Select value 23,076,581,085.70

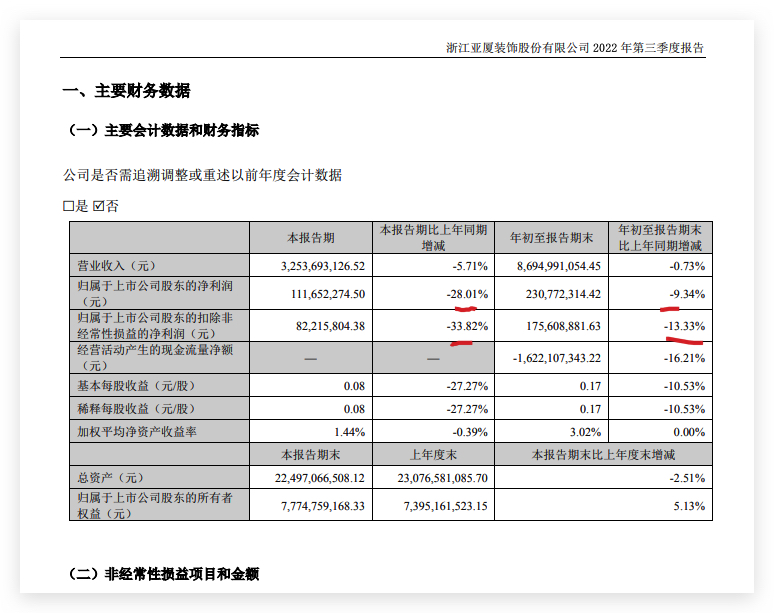tap(442, 478)
